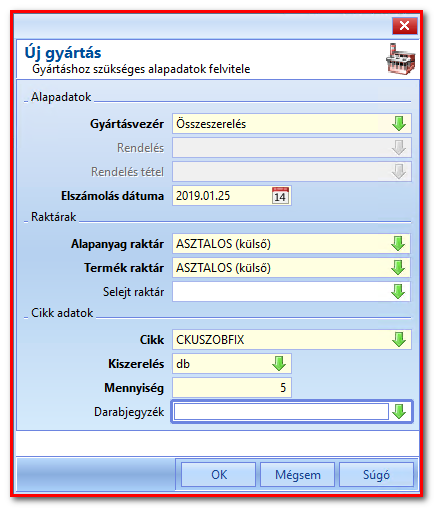Click the greyed Rendelés tétel dropdown arrow
Viewport: 434px width, 508px height.
point(399,172)
